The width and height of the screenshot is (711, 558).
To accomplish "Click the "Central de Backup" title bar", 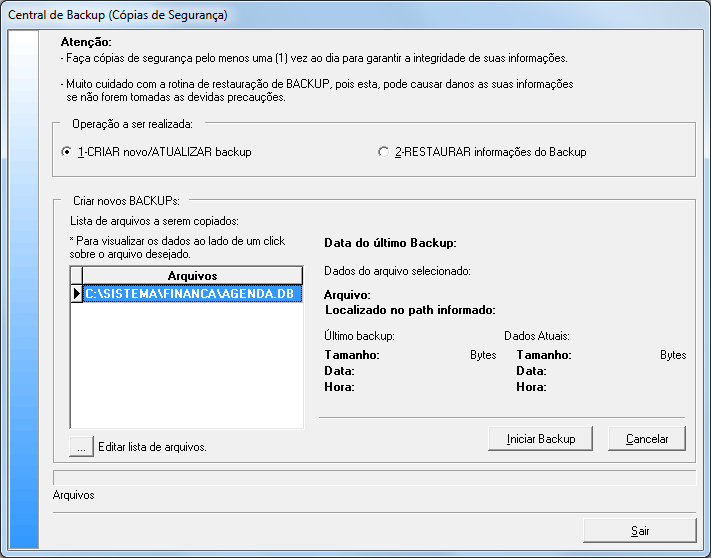I will tap(118, 15).
